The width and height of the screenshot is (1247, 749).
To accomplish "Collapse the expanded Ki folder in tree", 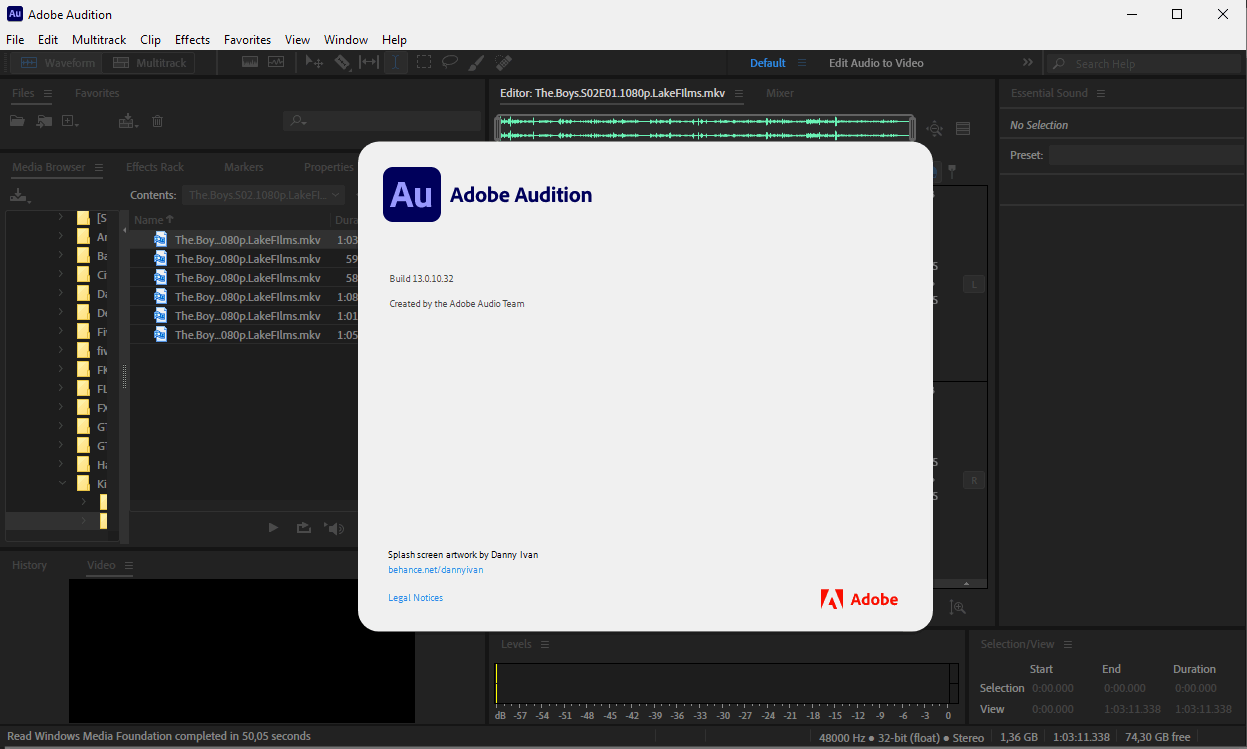I will pyautogui.click(x=61, y=484).
